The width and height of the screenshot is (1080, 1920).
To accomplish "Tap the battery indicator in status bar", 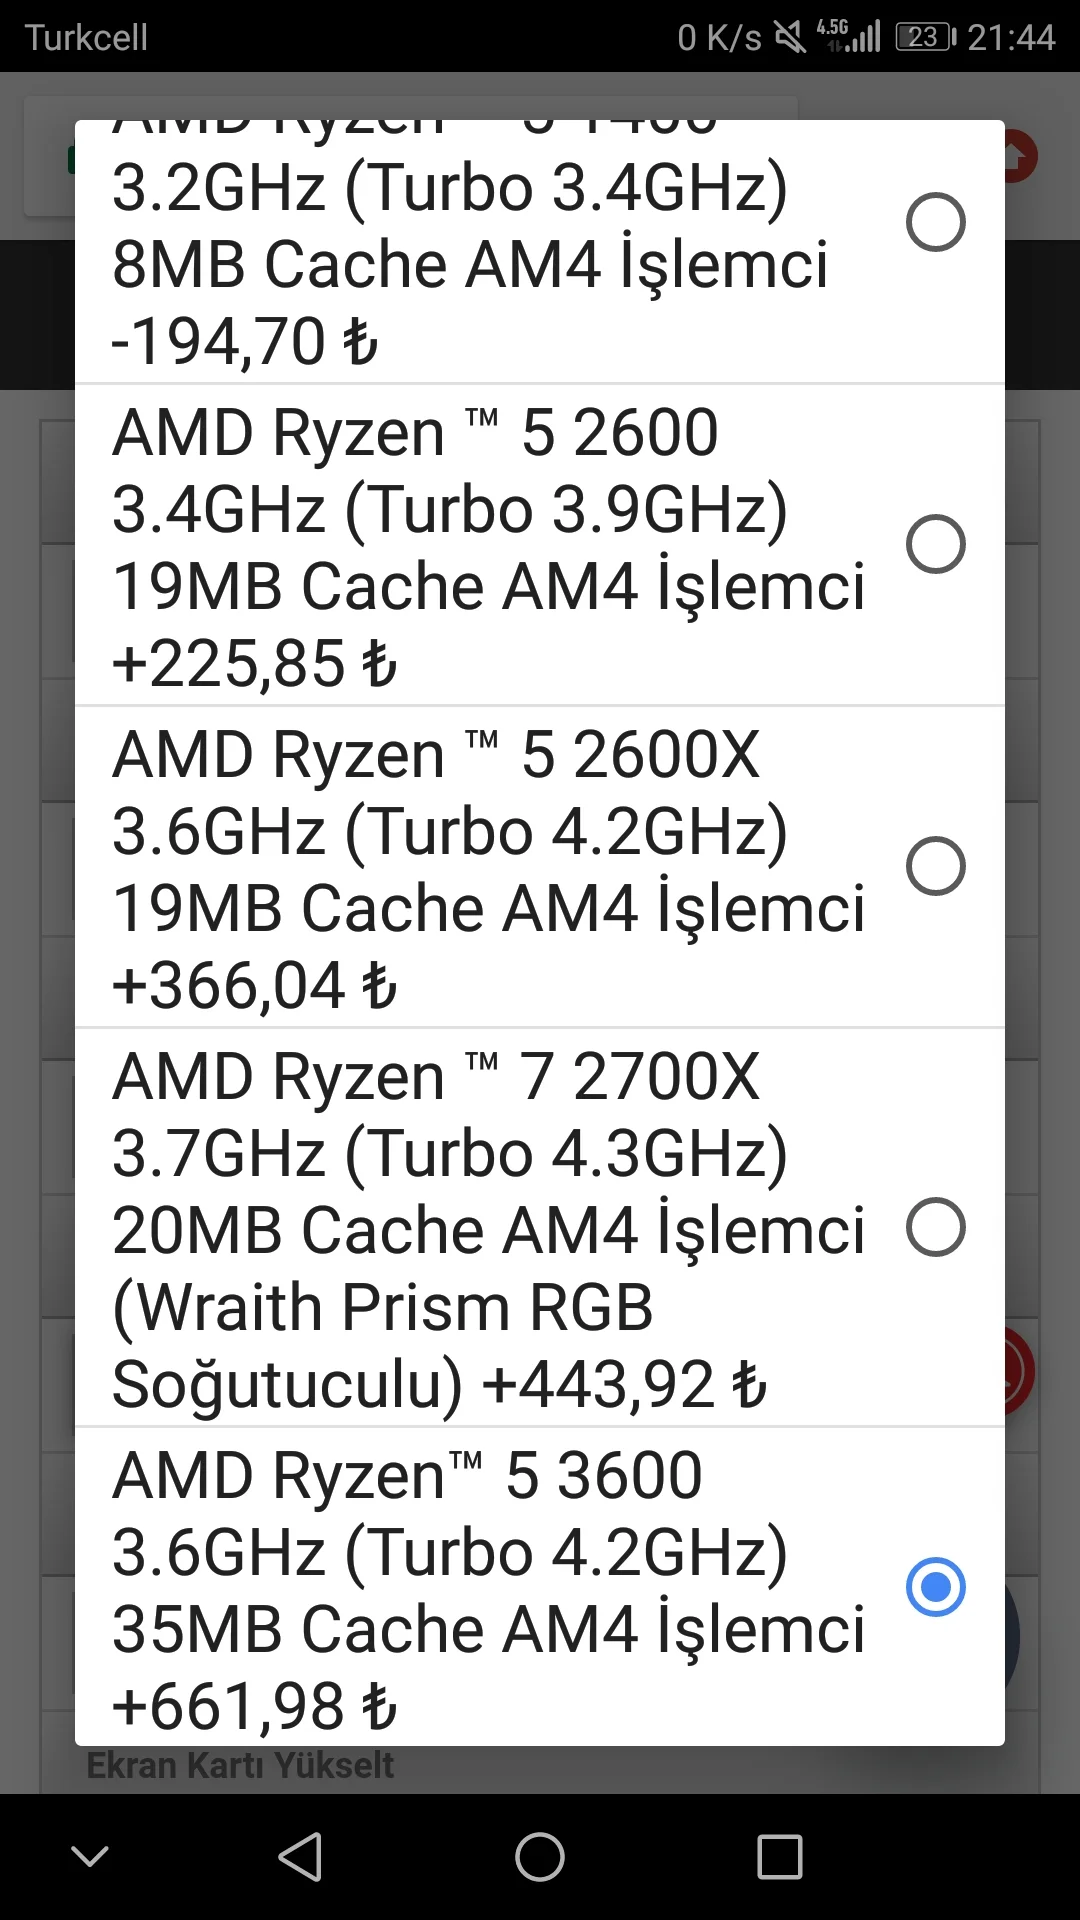I will point(925,38).
